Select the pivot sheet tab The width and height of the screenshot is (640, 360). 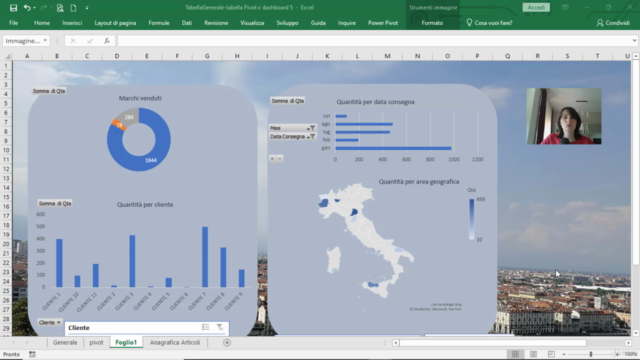96,342
